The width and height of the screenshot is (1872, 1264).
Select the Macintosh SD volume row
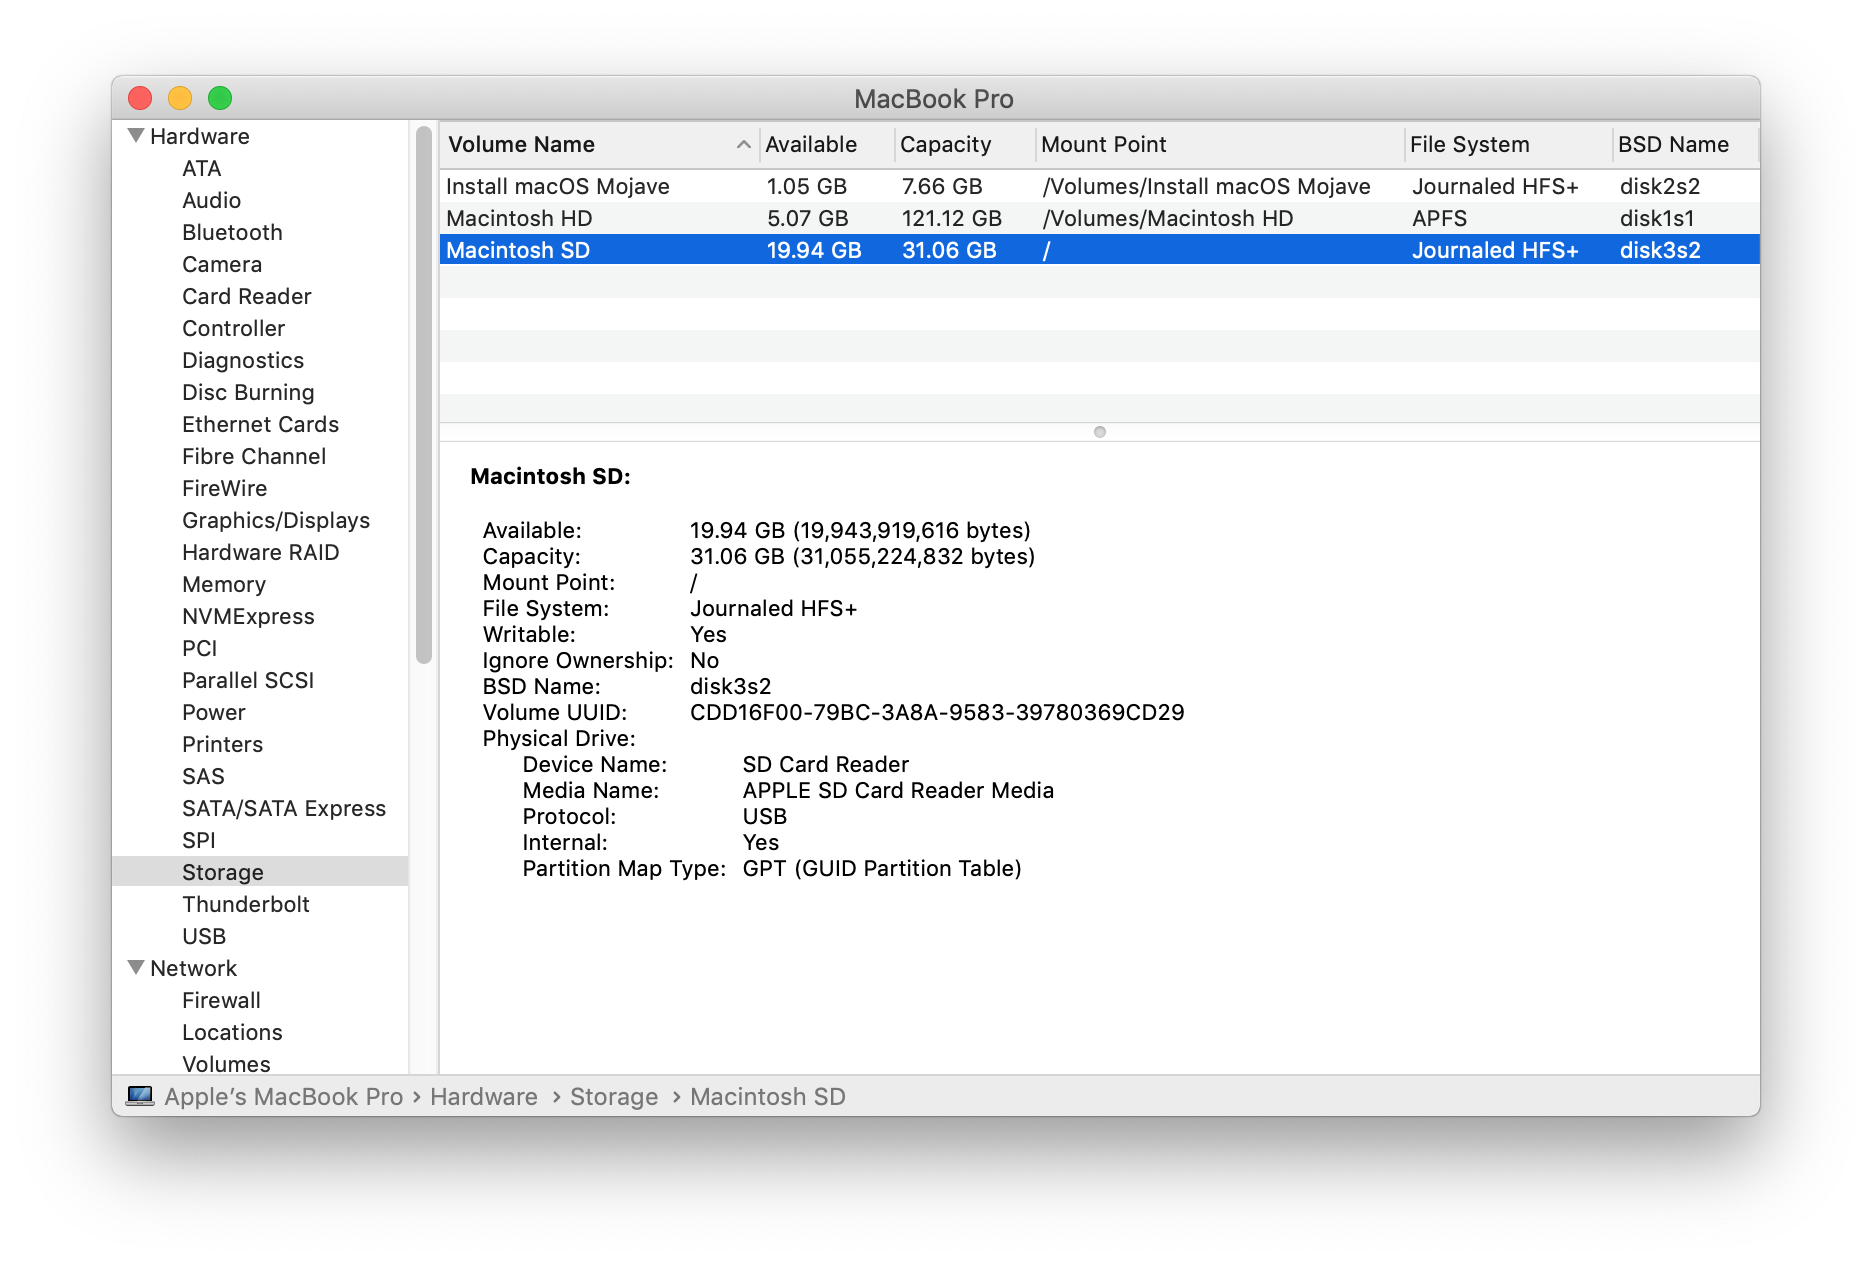coord(1100,250)
